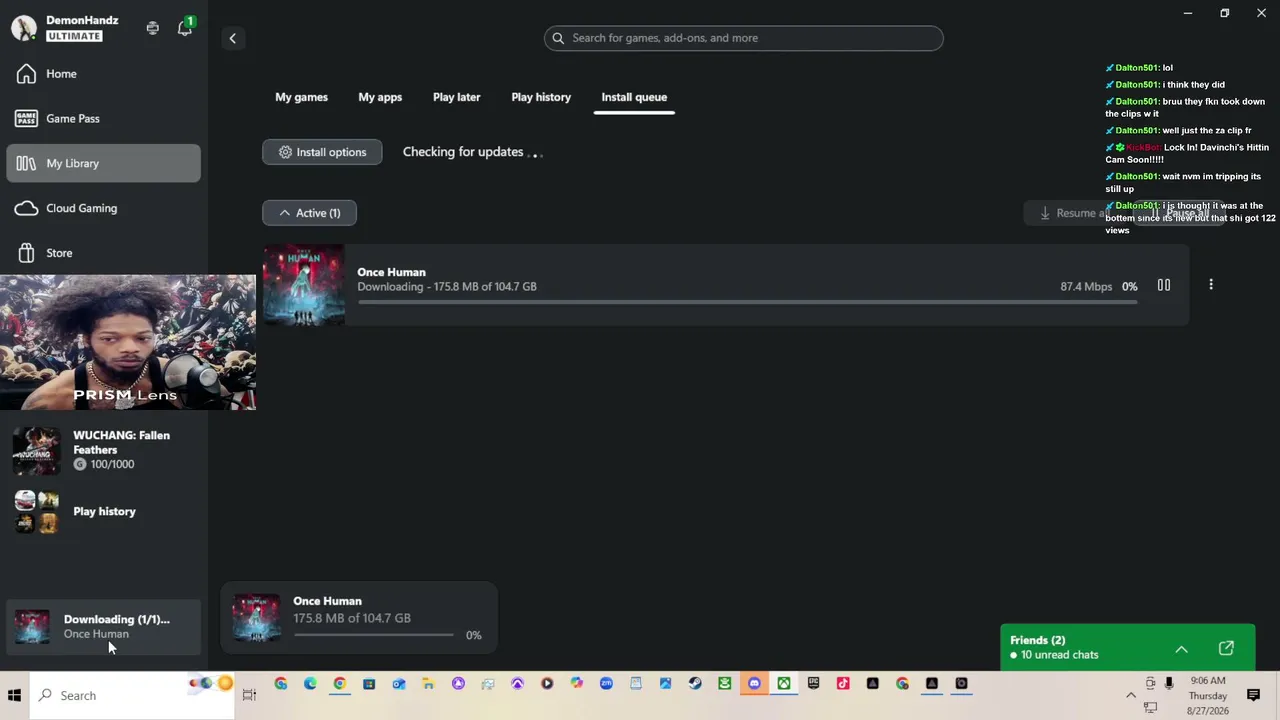Open Task View on the taskbar
Viewport: 1280px width, 720px height.
249,695
